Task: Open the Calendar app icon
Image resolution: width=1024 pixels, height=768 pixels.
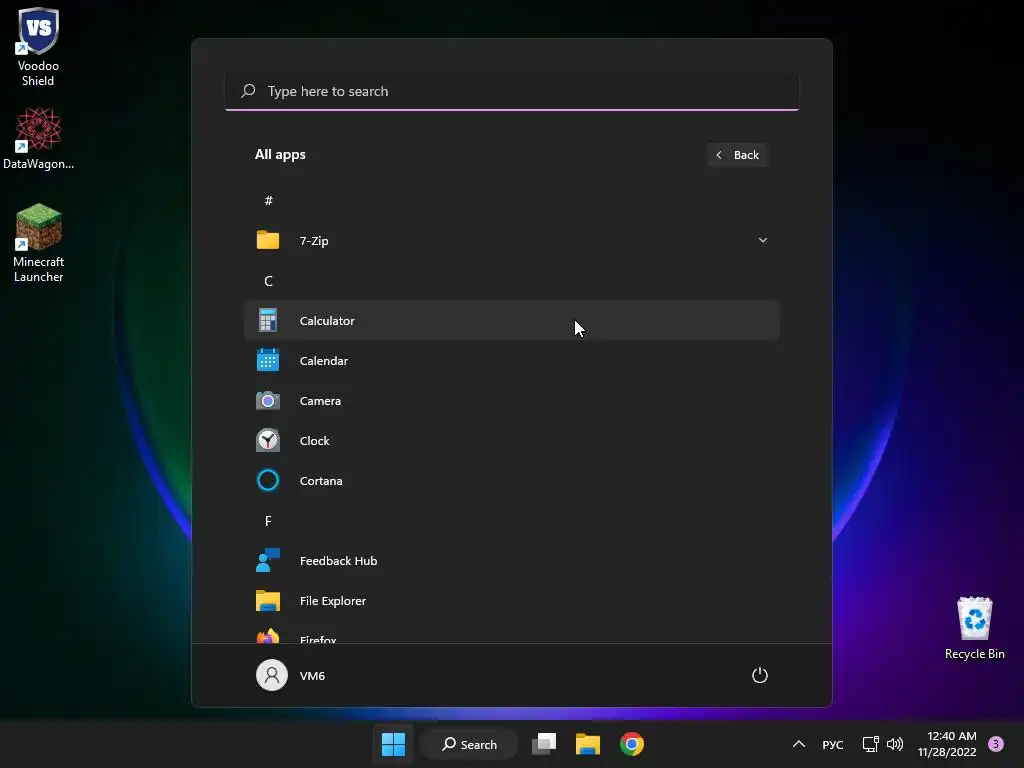Action: click(268, 360)
